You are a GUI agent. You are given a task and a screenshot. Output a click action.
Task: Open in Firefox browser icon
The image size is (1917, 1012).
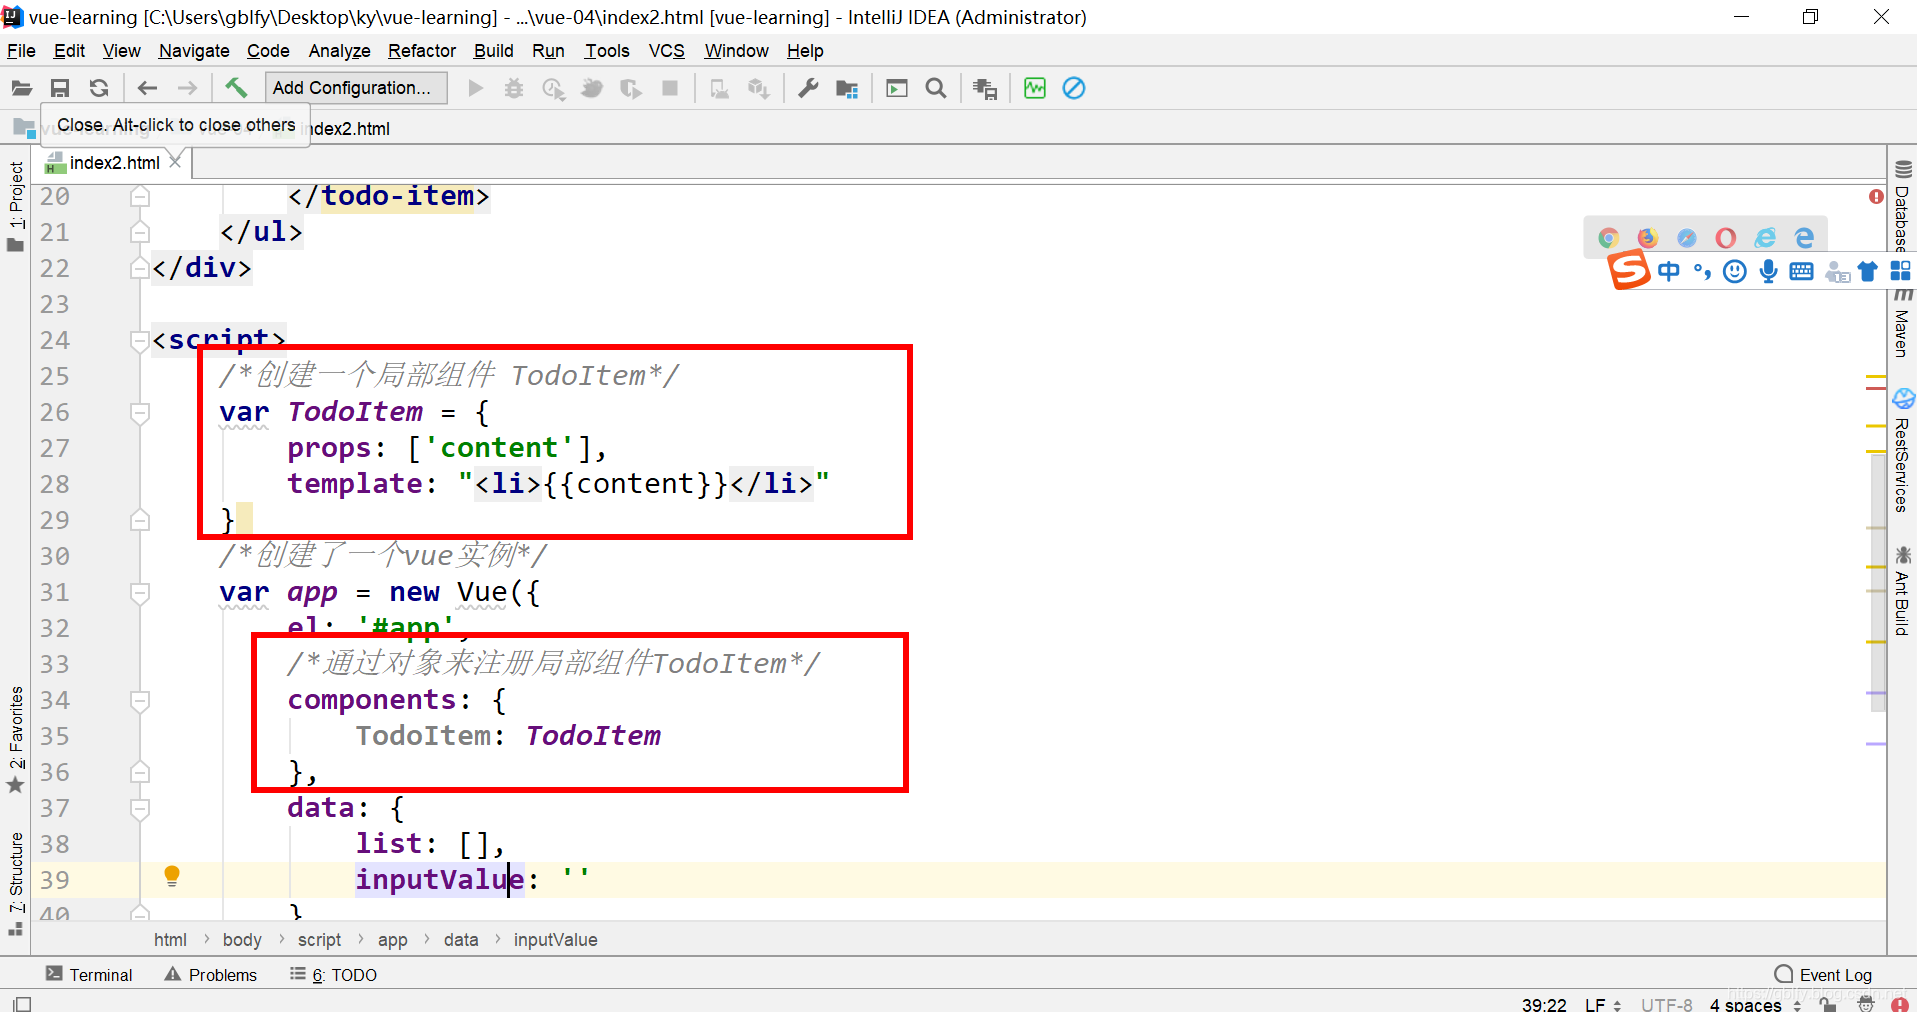pos(1648,237)
